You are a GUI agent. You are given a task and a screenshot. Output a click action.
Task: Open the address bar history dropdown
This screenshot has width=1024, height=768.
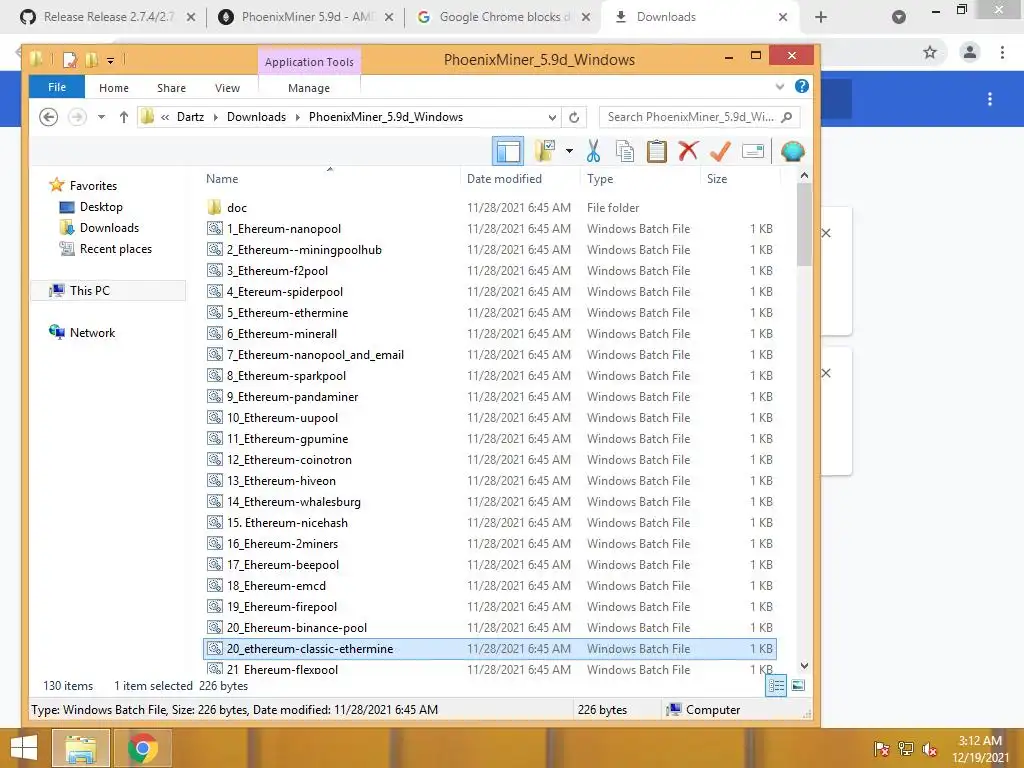pyautogui.click(x=552, y=118)
